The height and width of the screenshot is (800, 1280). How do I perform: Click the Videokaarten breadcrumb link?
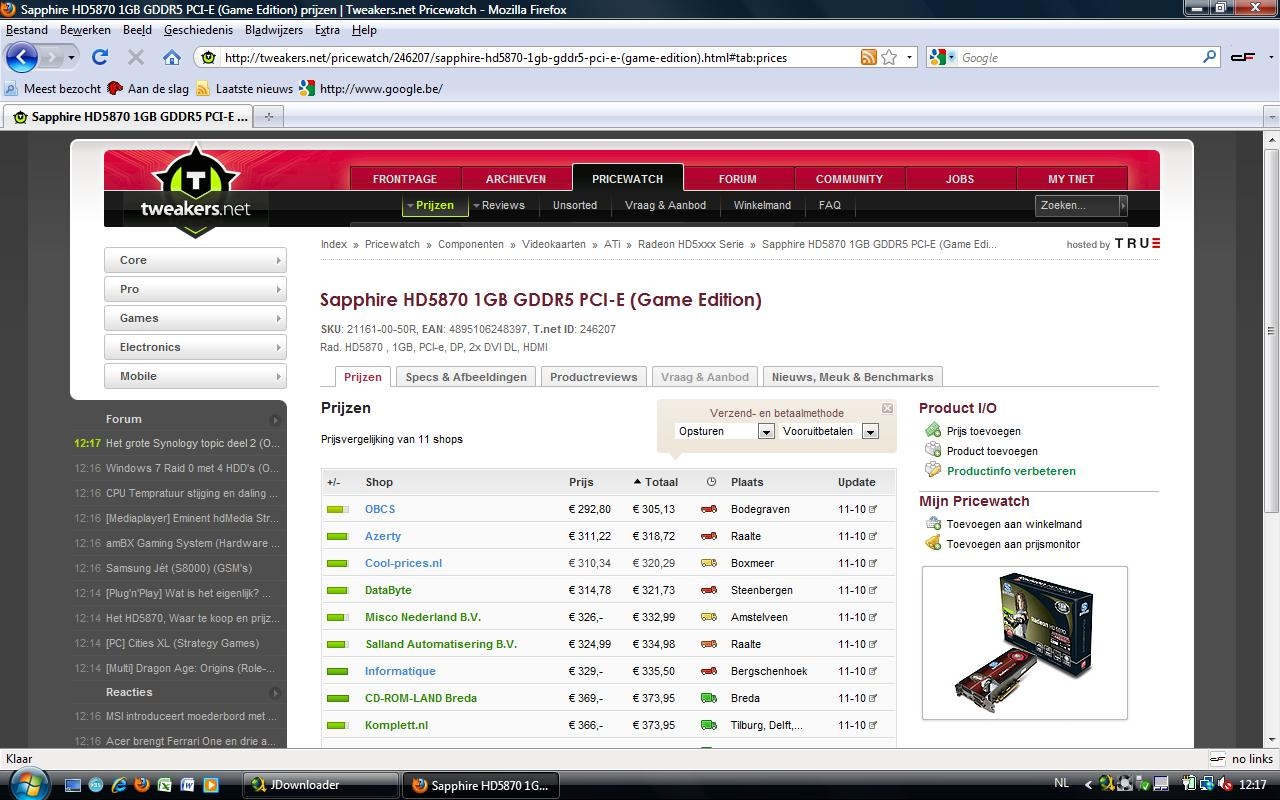click(554, 244)
